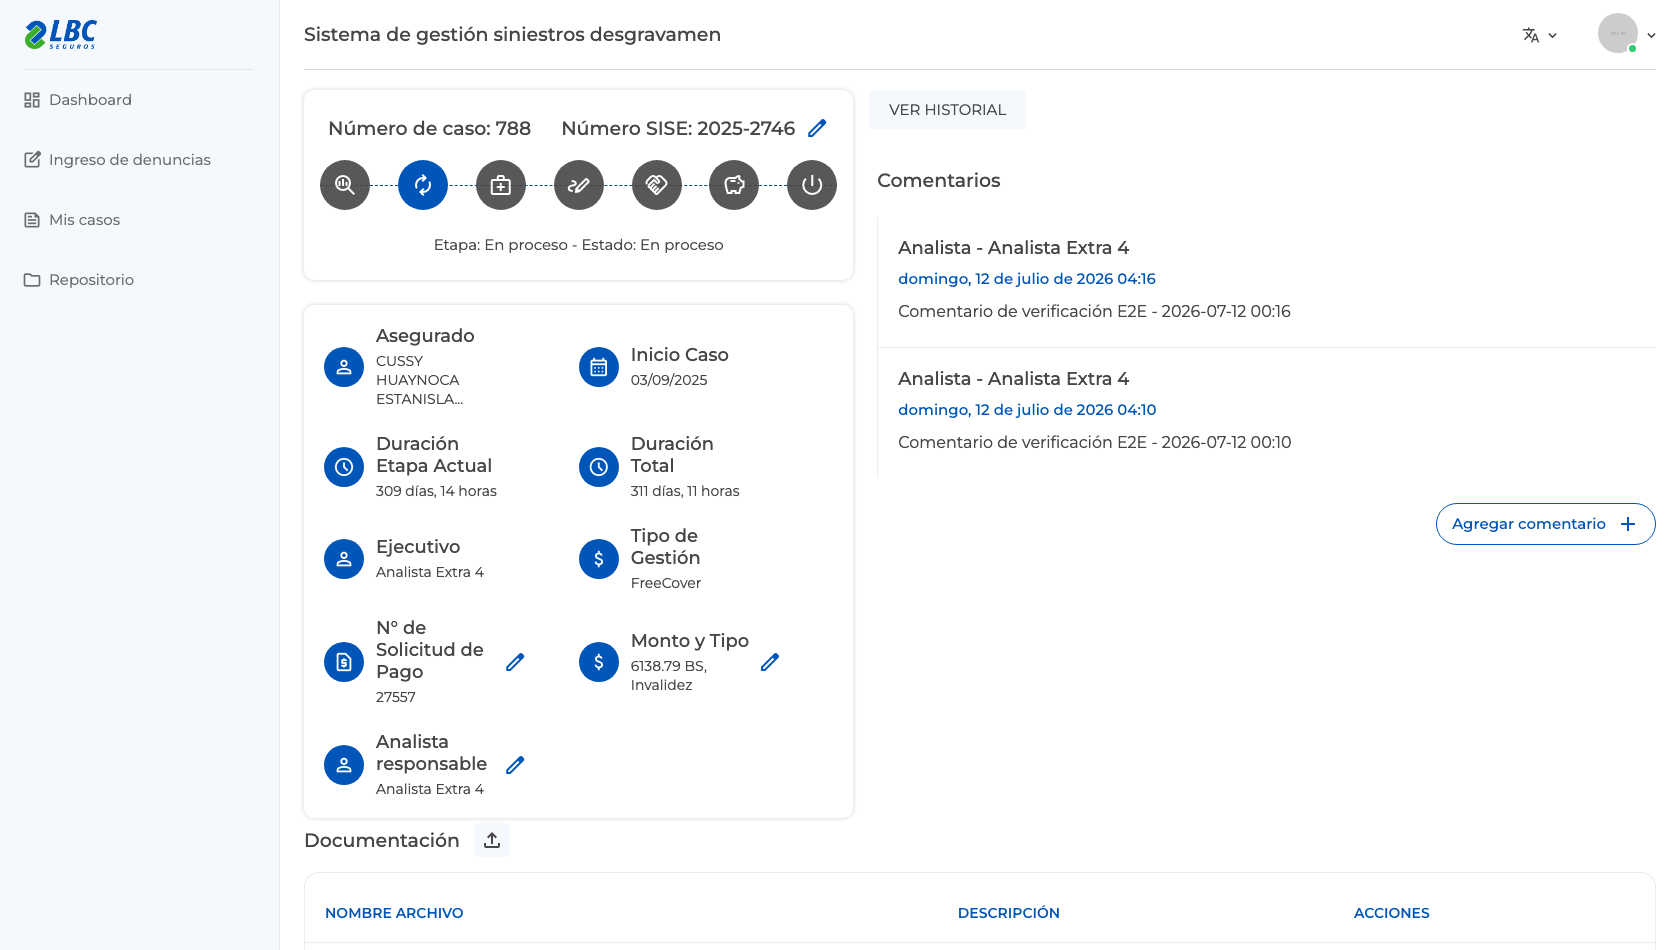This screenshot has height=950, width=1680.
Task: Click the magnifier analysis stage icon
Action: click(x=345, y=185)
